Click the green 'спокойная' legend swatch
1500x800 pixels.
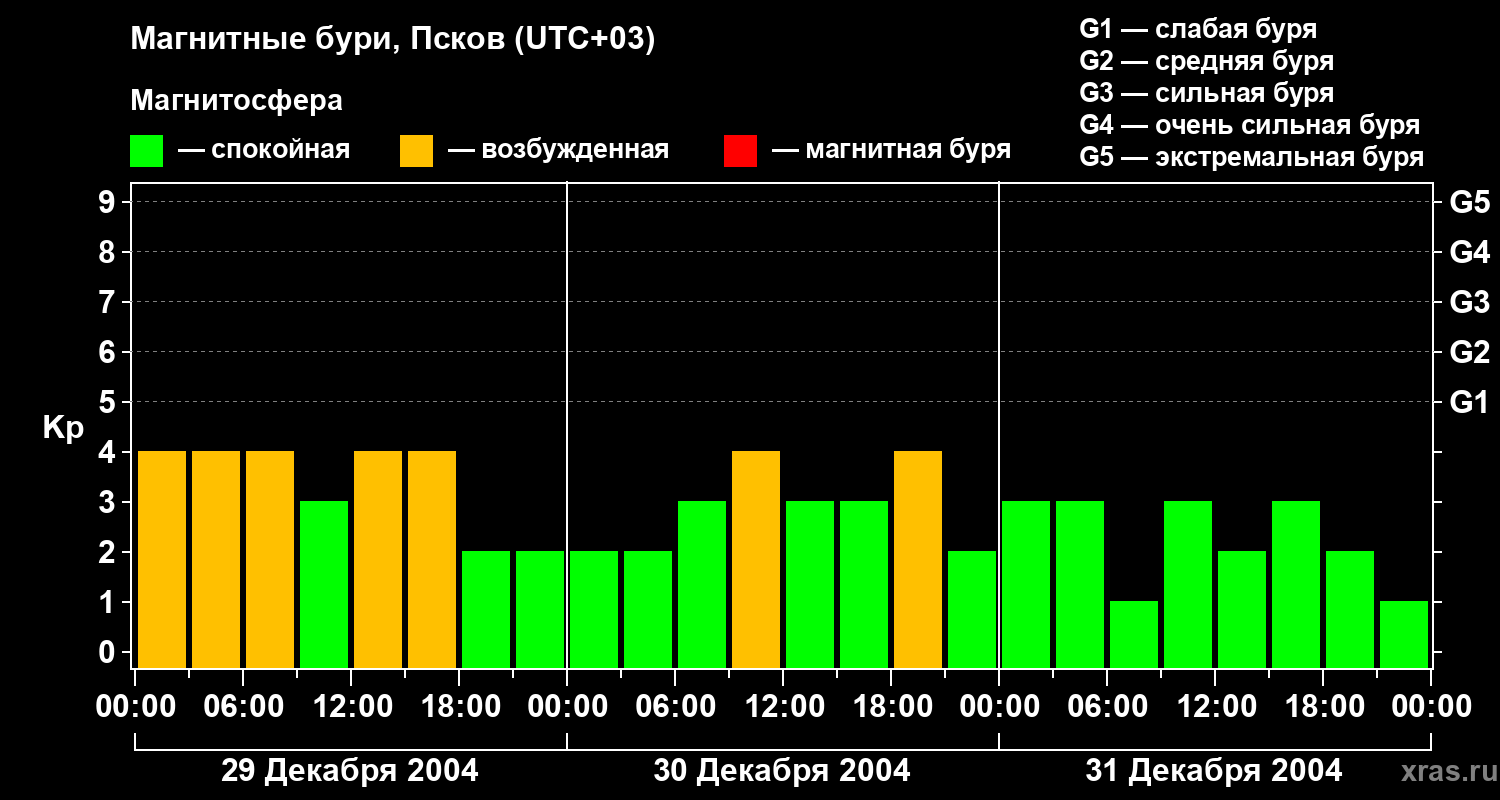146,151
